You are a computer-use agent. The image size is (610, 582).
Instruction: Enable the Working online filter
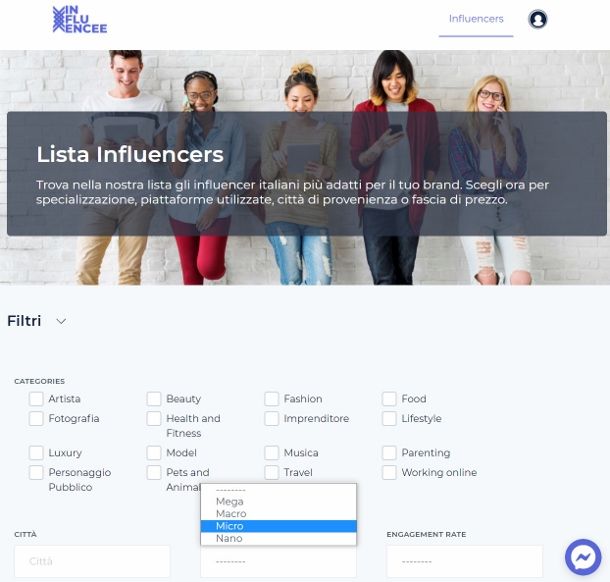(389, 472)
